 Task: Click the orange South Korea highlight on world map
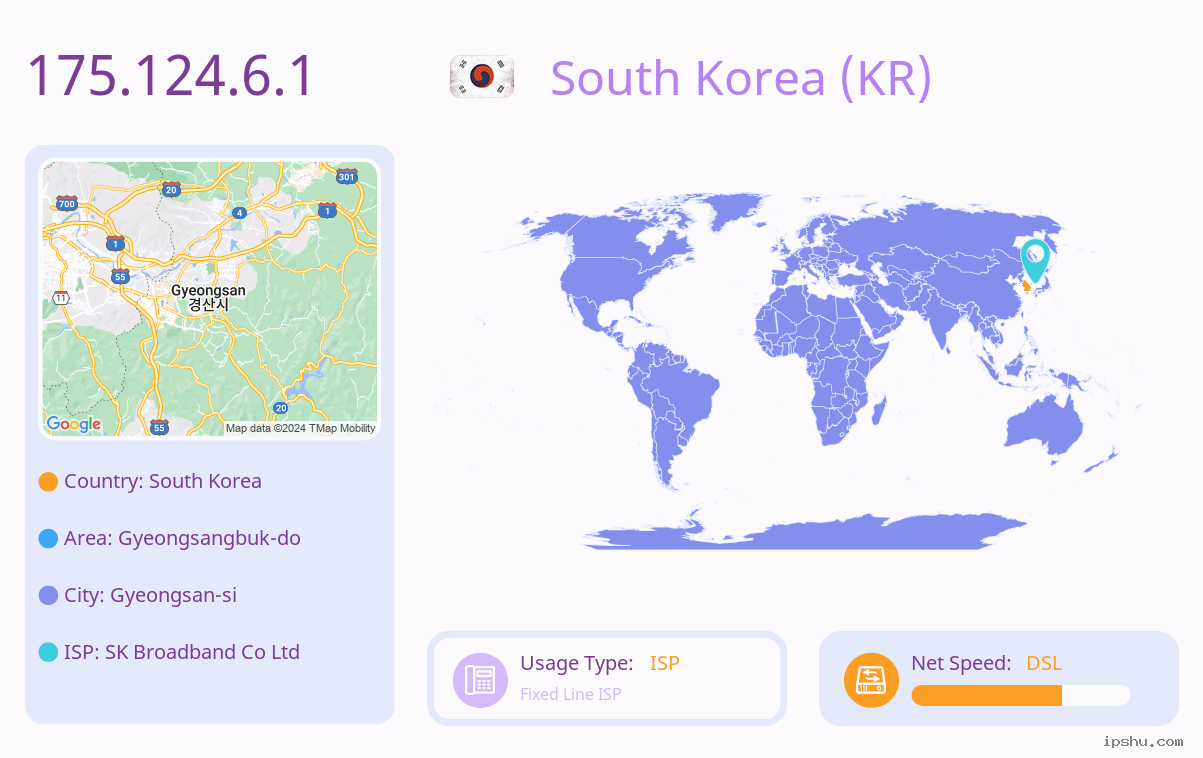[1026, 287]
